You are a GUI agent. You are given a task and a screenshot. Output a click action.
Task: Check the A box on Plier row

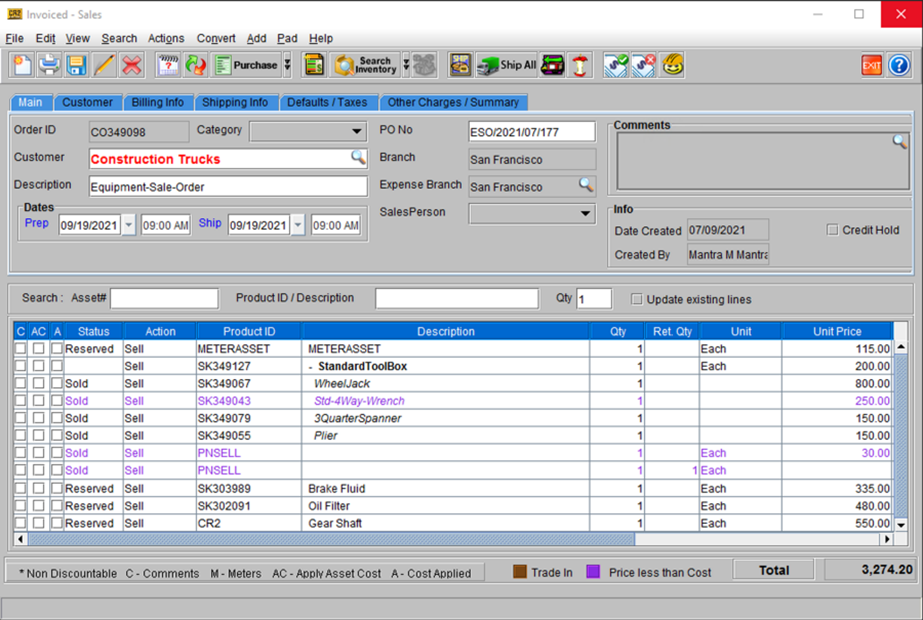coord(57,436)
